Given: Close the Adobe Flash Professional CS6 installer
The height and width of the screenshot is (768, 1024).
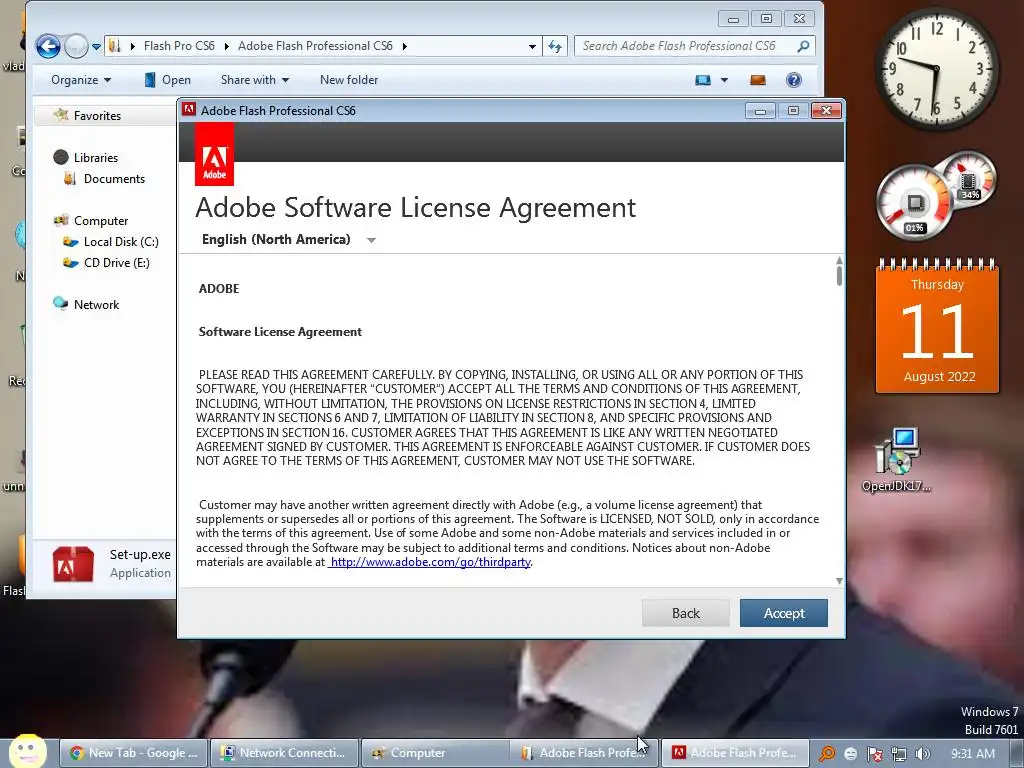Looking at the screenshot, I should (x=826, y=110).
